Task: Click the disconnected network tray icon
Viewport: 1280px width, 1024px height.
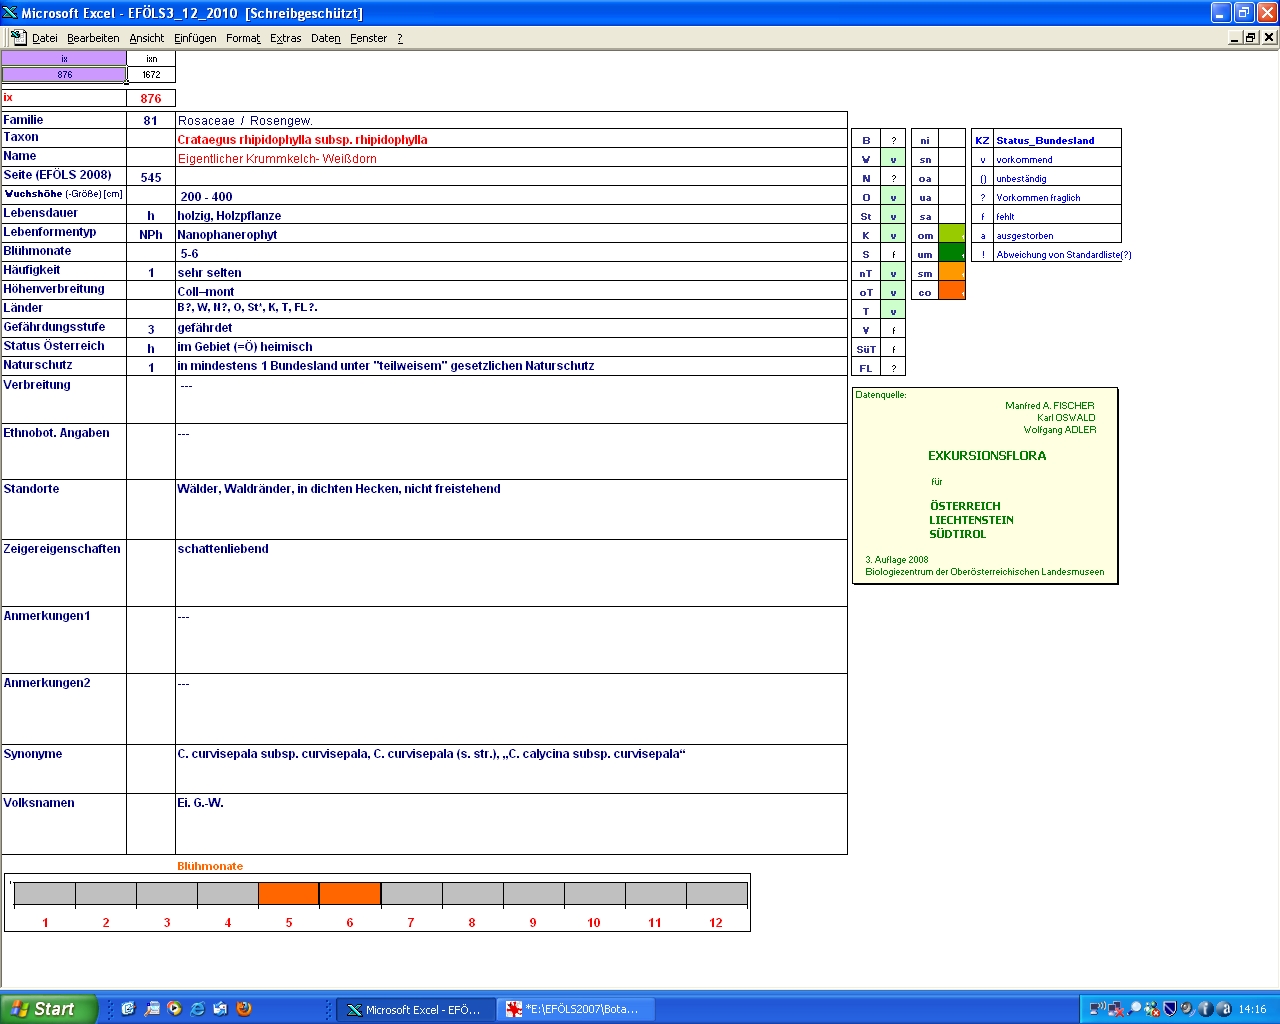Action: pos(1116,1009)
